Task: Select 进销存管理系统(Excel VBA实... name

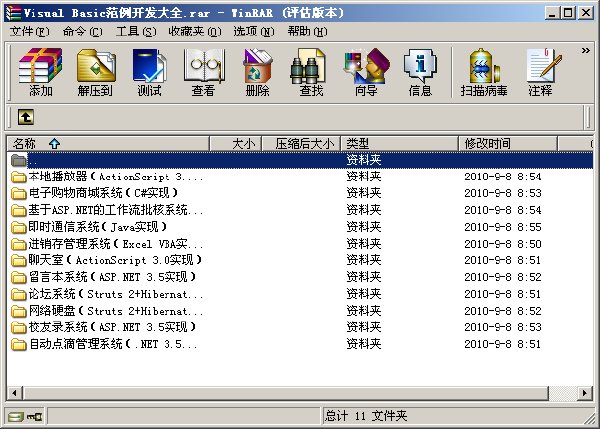Action: (116, 244)
